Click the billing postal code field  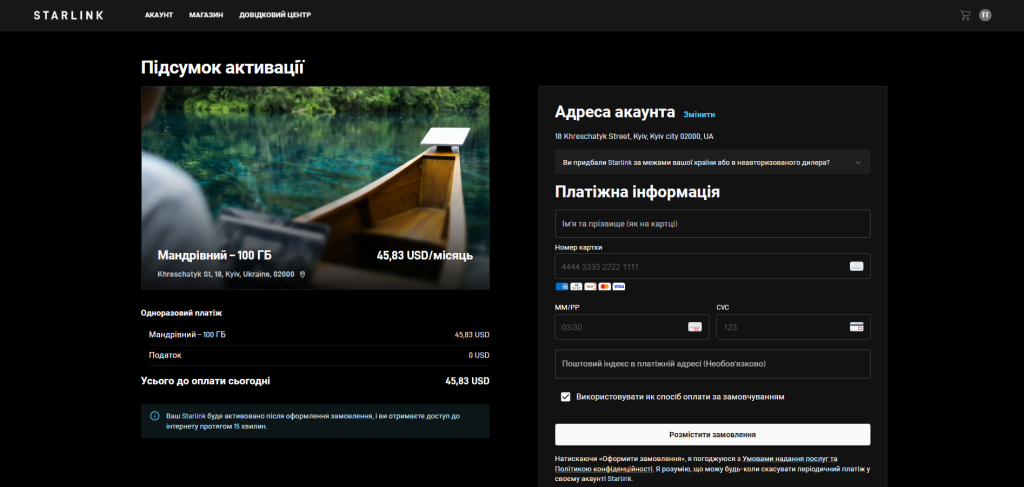coord(712,364)
